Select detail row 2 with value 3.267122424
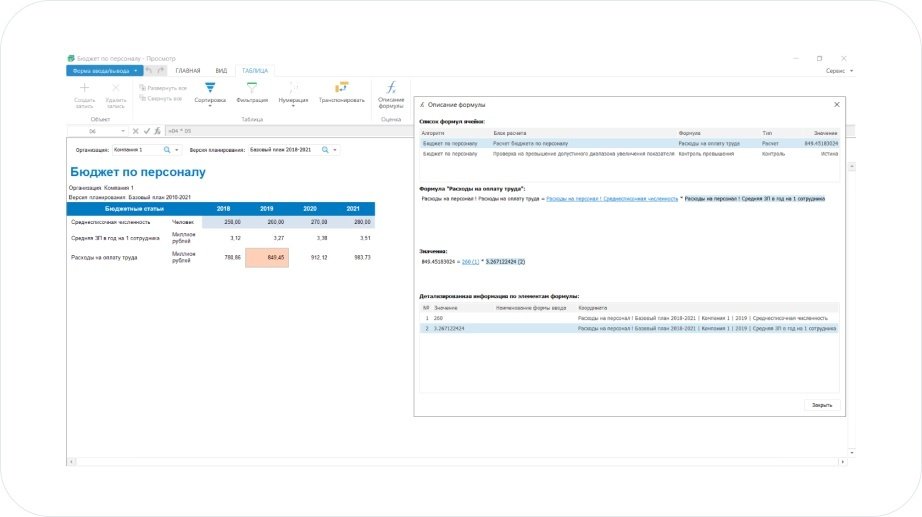 pyautogui.click(x=630, y=329)
